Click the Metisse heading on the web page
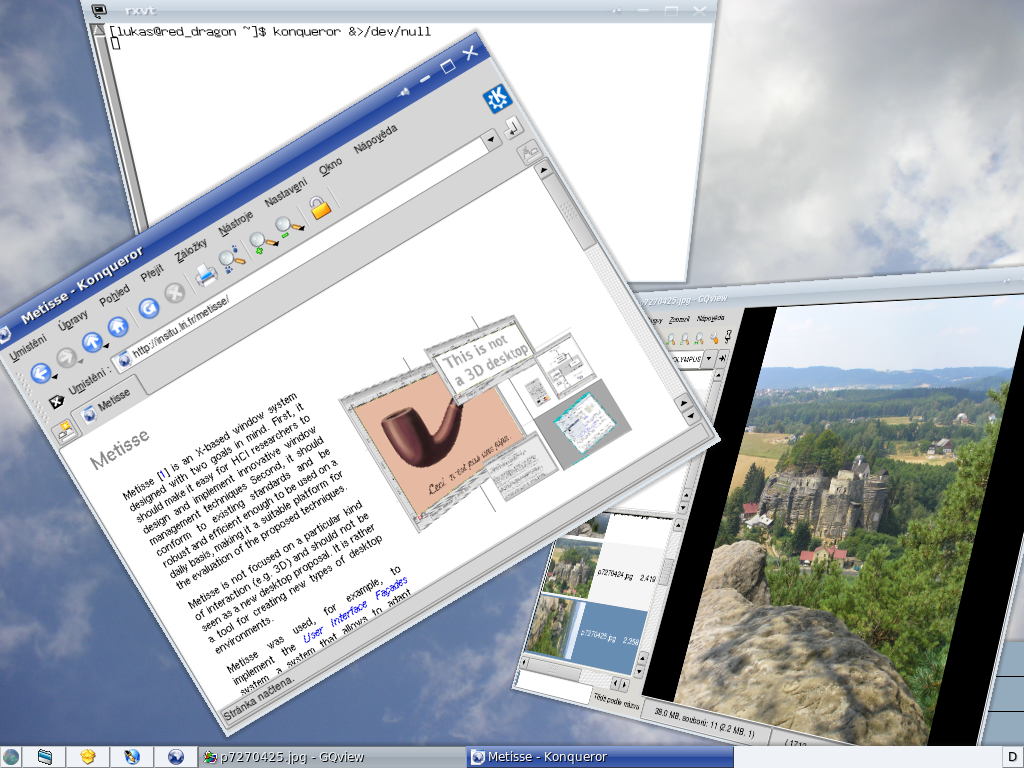The height and width of the screenshot is (768, 1024). [120, 449]
